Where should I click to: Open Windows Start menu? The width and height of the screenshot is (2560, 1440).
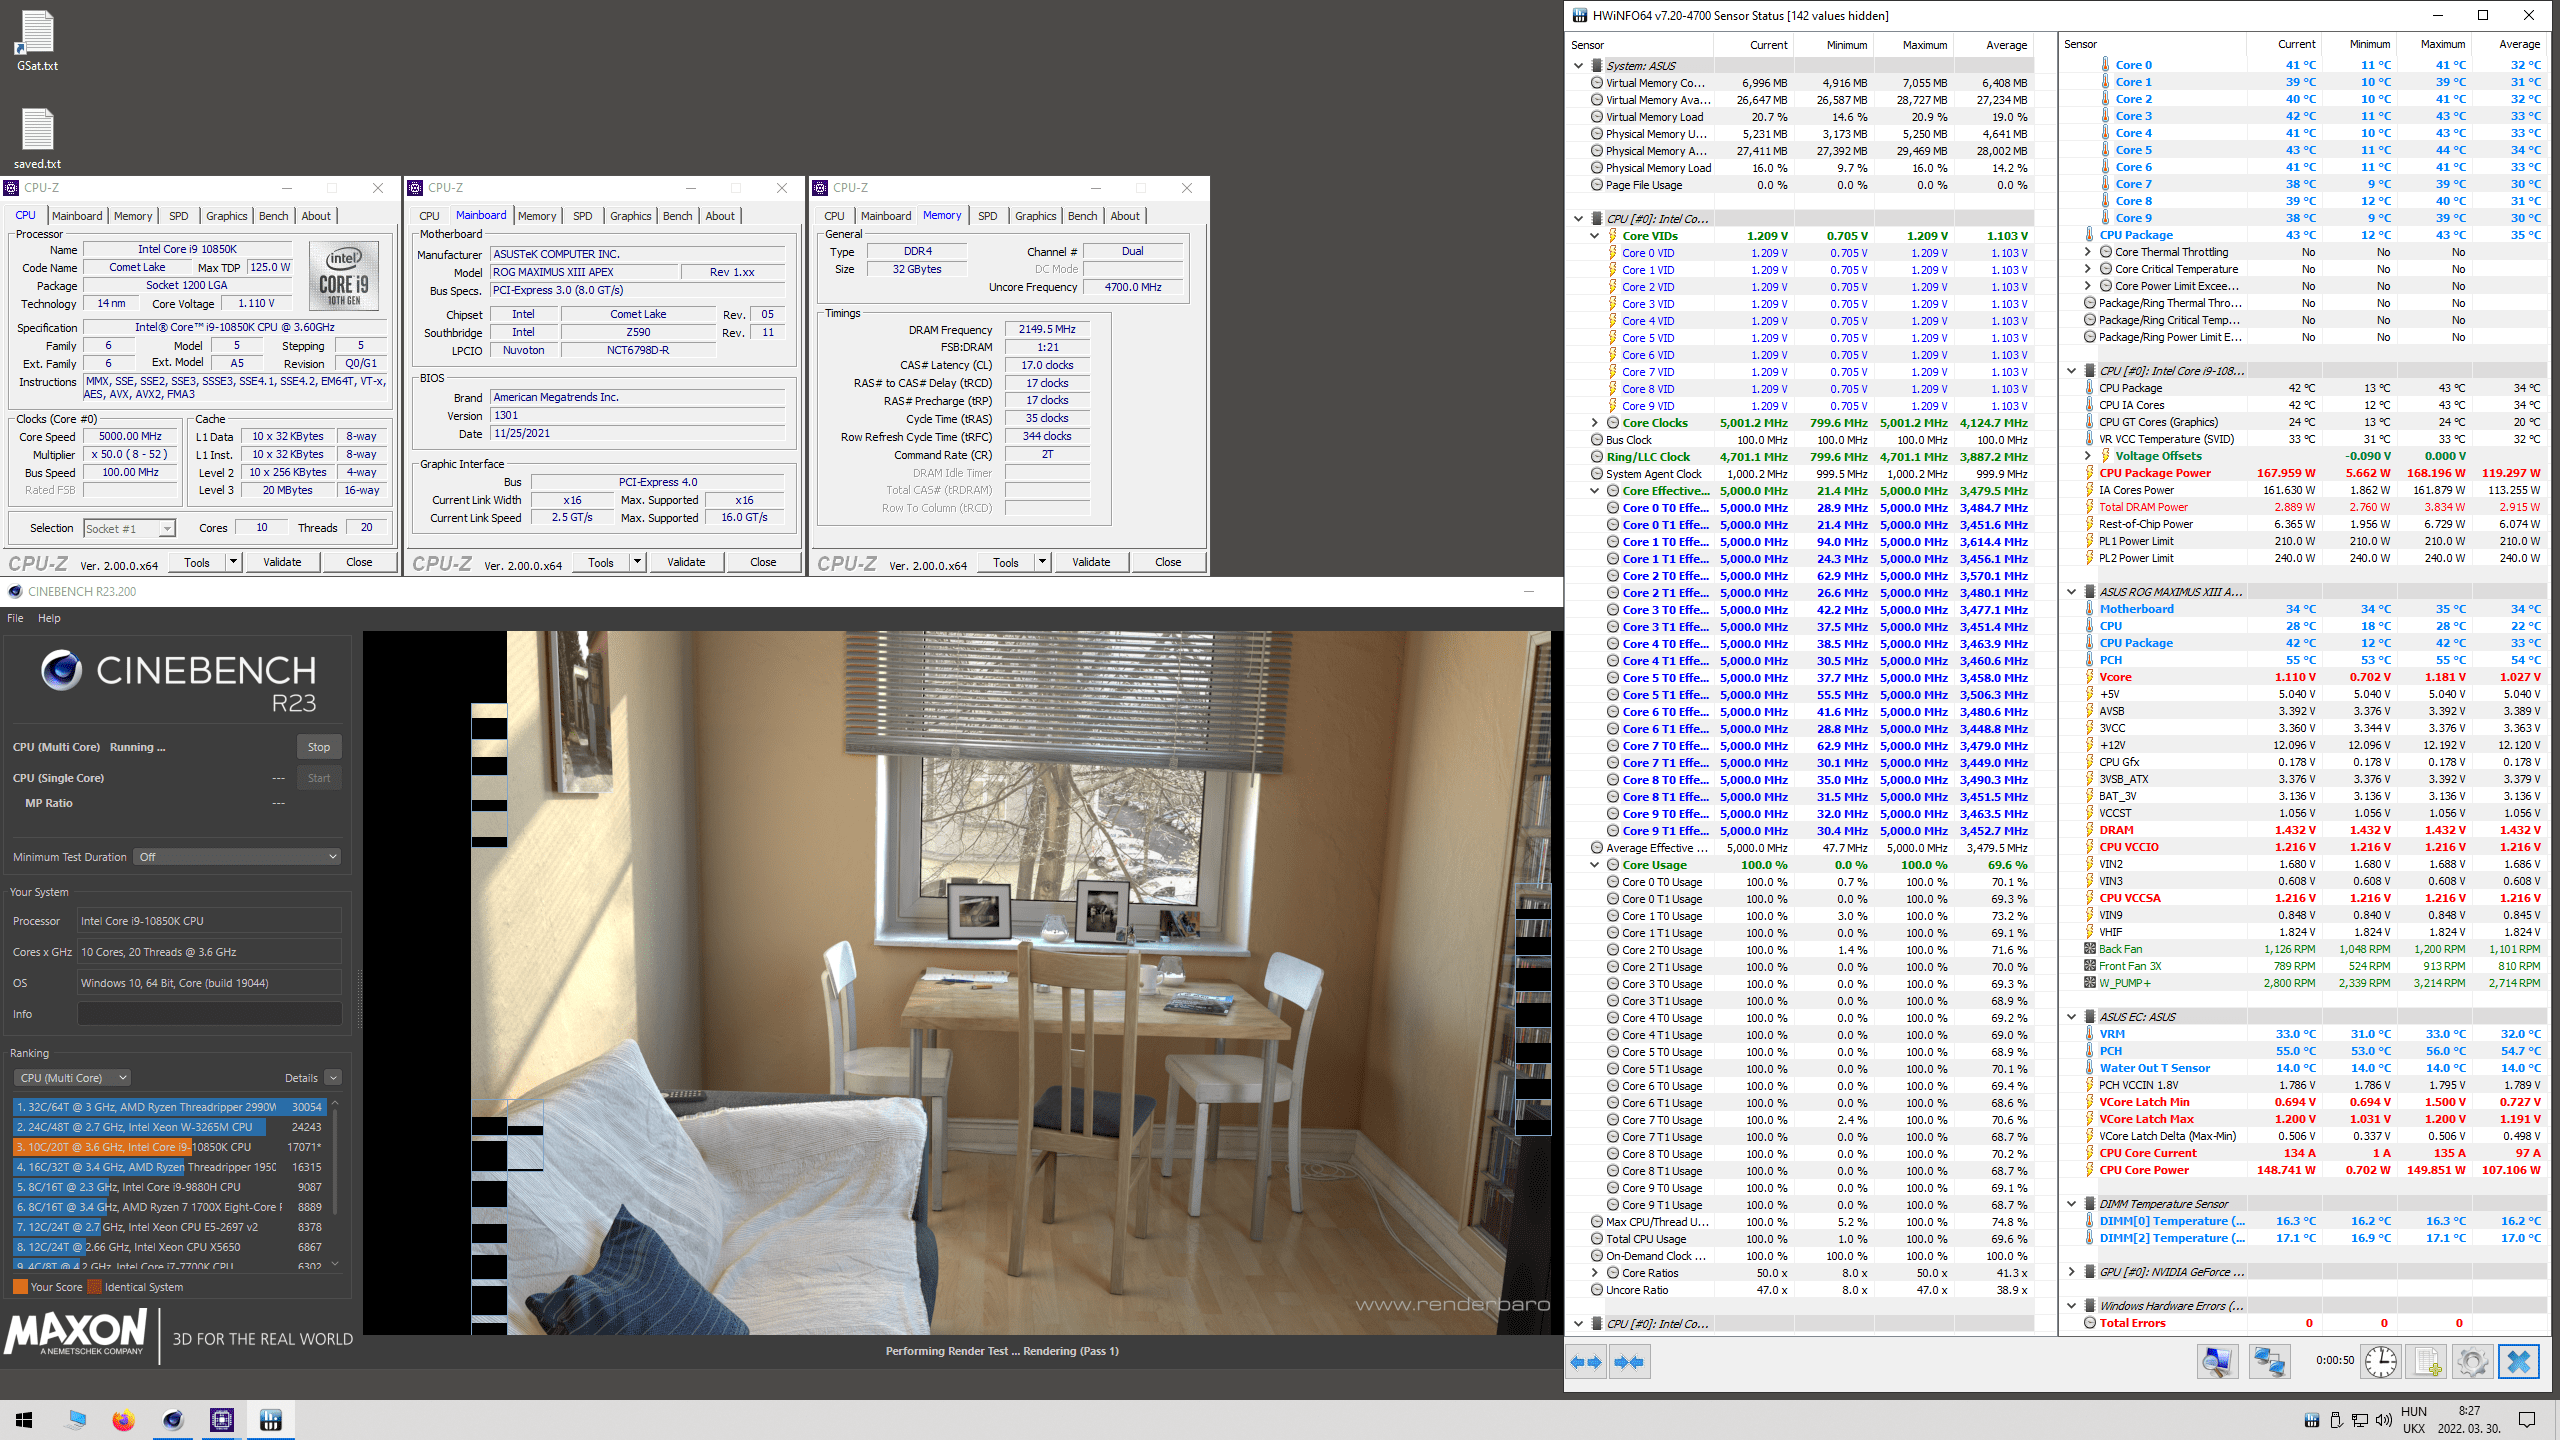coord(24,1420)
